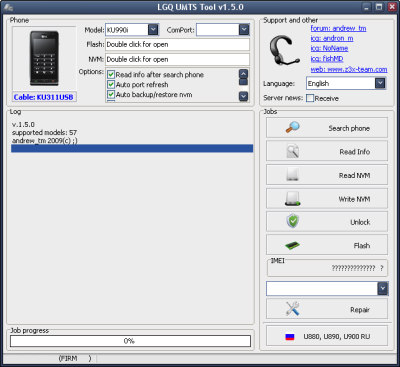
Task: Click options list scroll up arrow
Action: (244, 73)
